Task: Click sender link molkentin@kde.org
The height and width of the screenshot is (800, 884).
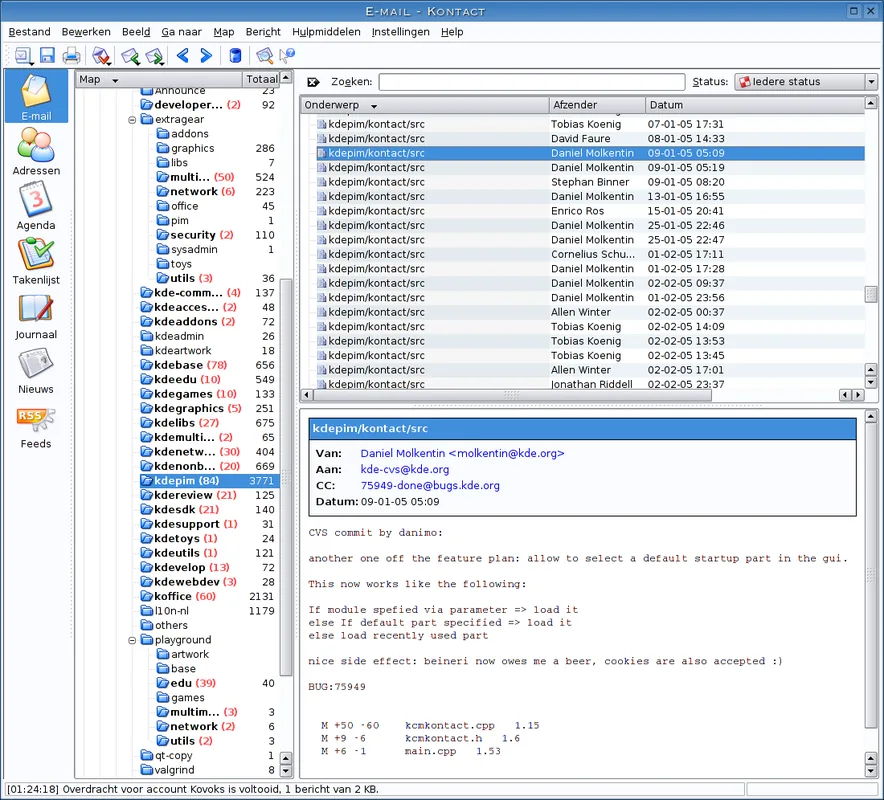Action: tap(462, 453)
